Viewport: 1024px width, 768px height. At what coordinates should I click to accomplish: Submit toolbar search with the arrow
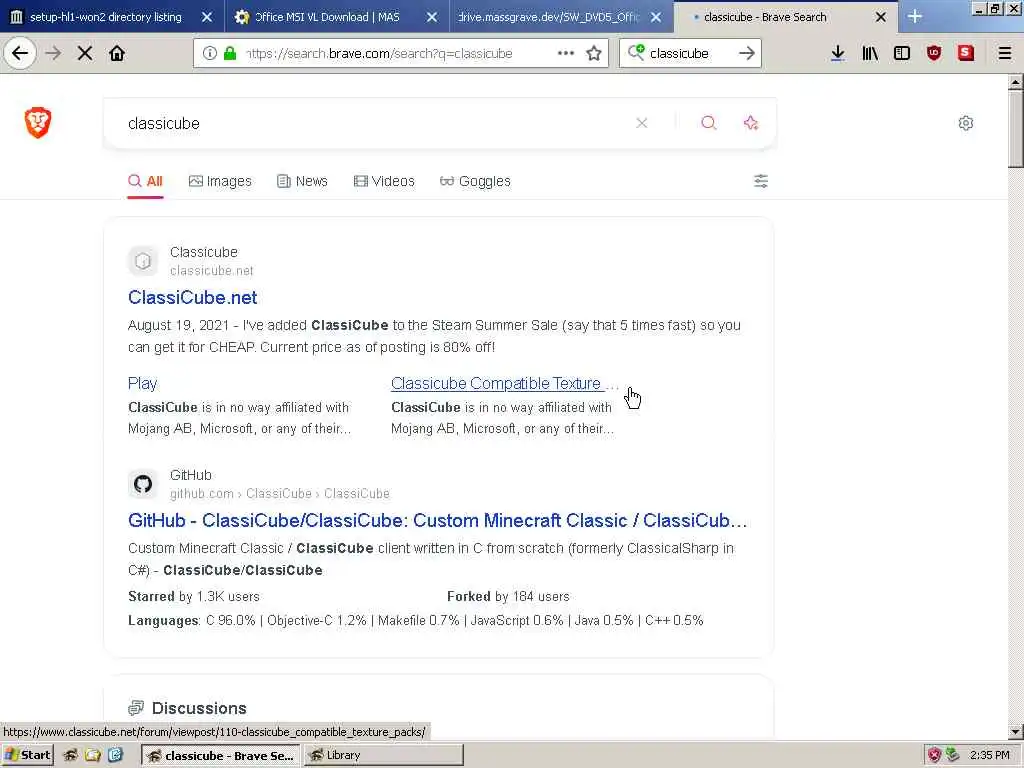[x=746, y=53]
